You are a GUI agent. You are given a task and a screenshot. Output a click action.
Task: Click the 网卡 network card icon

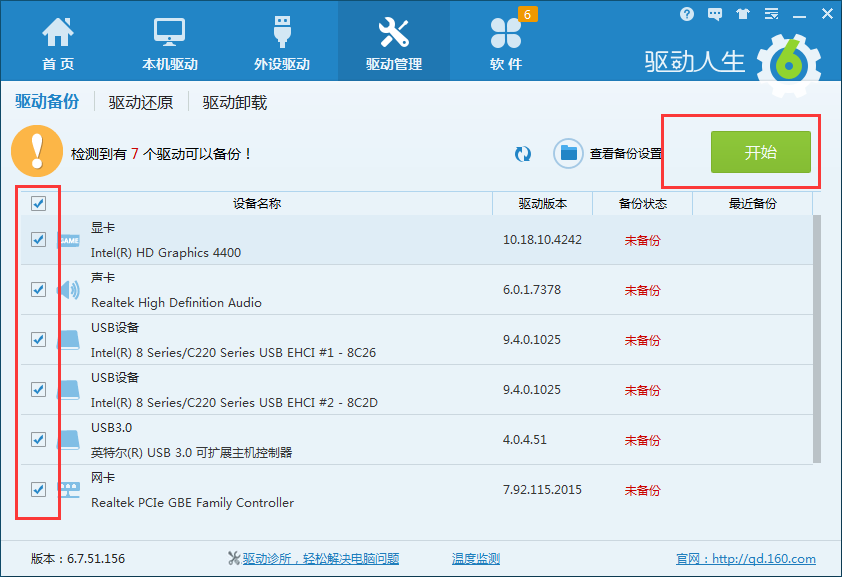pos(69,490)
